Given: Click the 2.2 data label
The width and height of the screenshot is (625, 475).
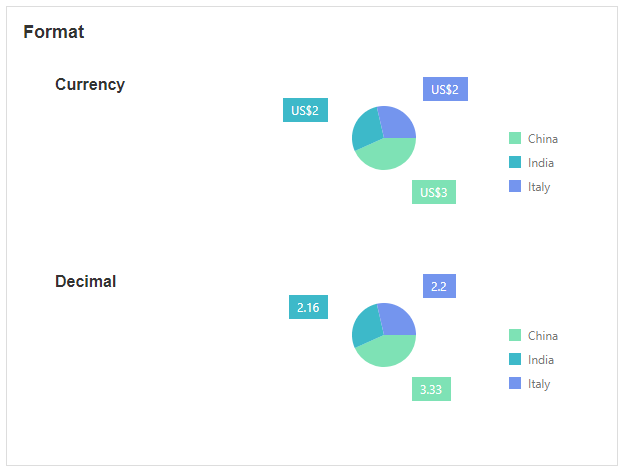Looking at the screenshot, I should point(439,286).
